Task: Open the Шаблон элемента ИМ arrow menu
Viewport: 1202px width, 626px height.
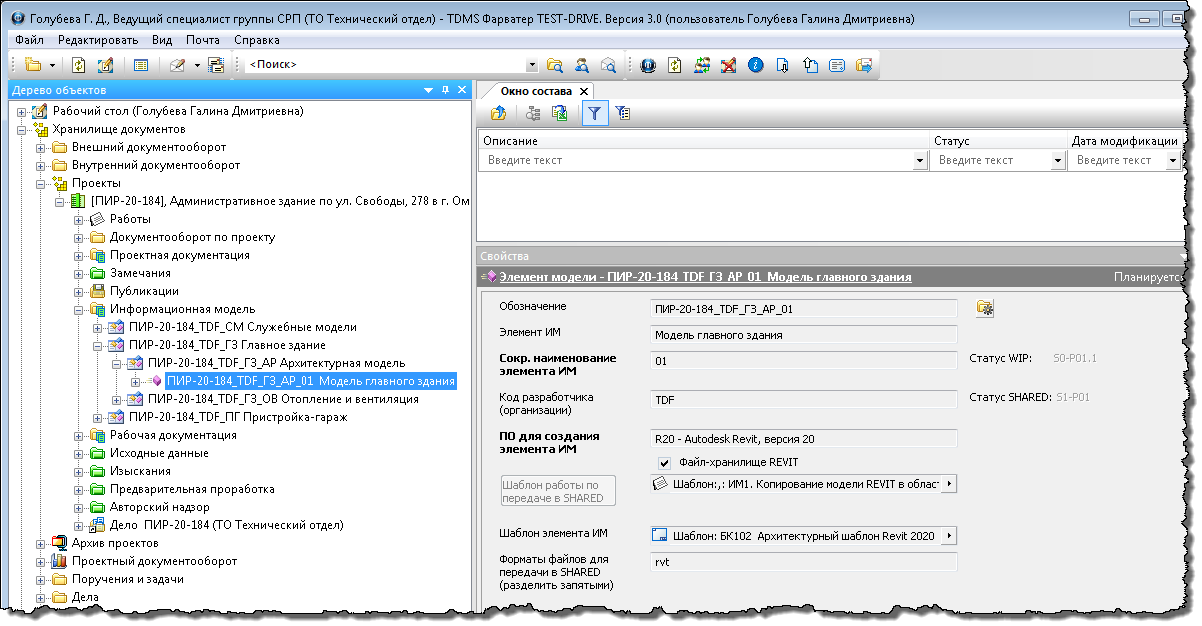Action: pos(949,536)
